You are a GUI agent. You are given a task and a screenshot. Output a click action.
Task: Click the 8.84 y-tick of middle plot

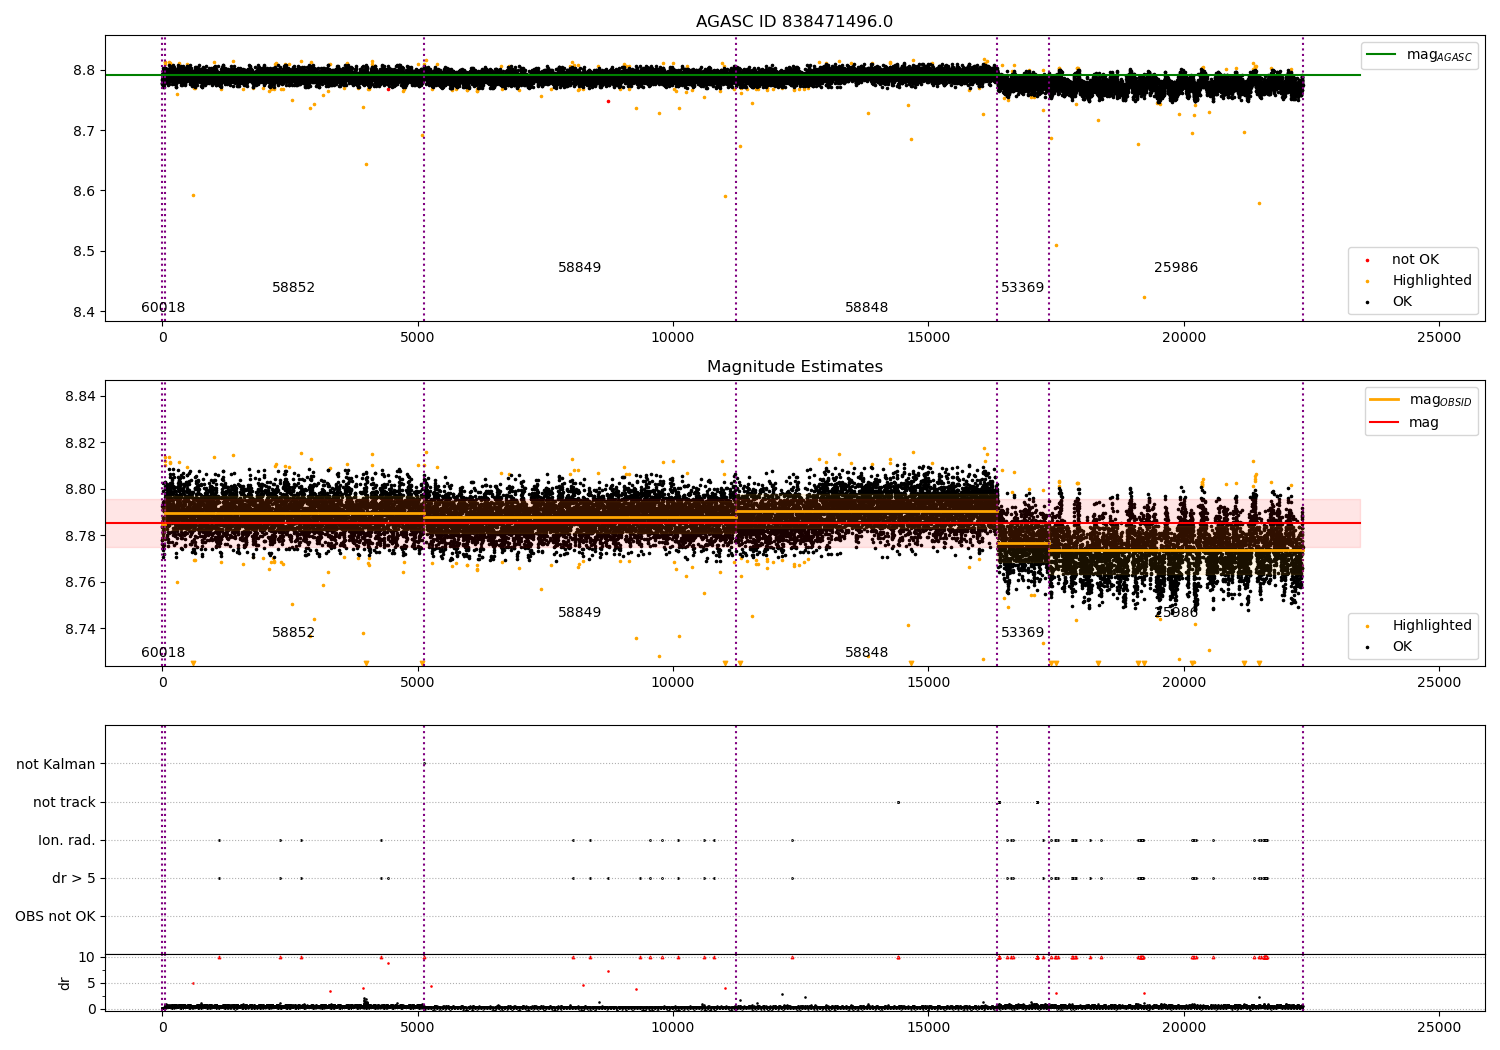pyautogui.click(x=81, y=397)
